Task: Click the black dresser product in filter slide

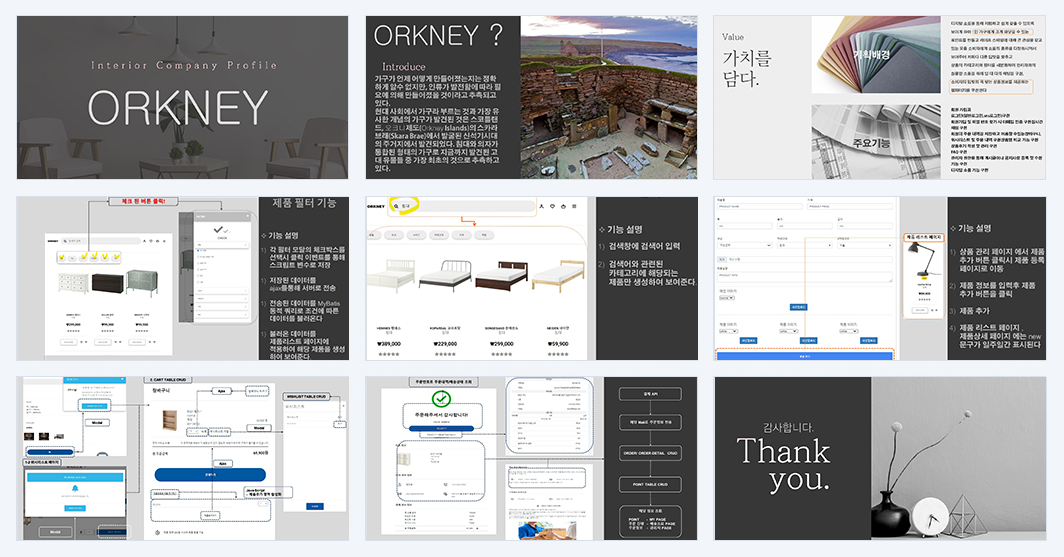Action: coord(107,283)
